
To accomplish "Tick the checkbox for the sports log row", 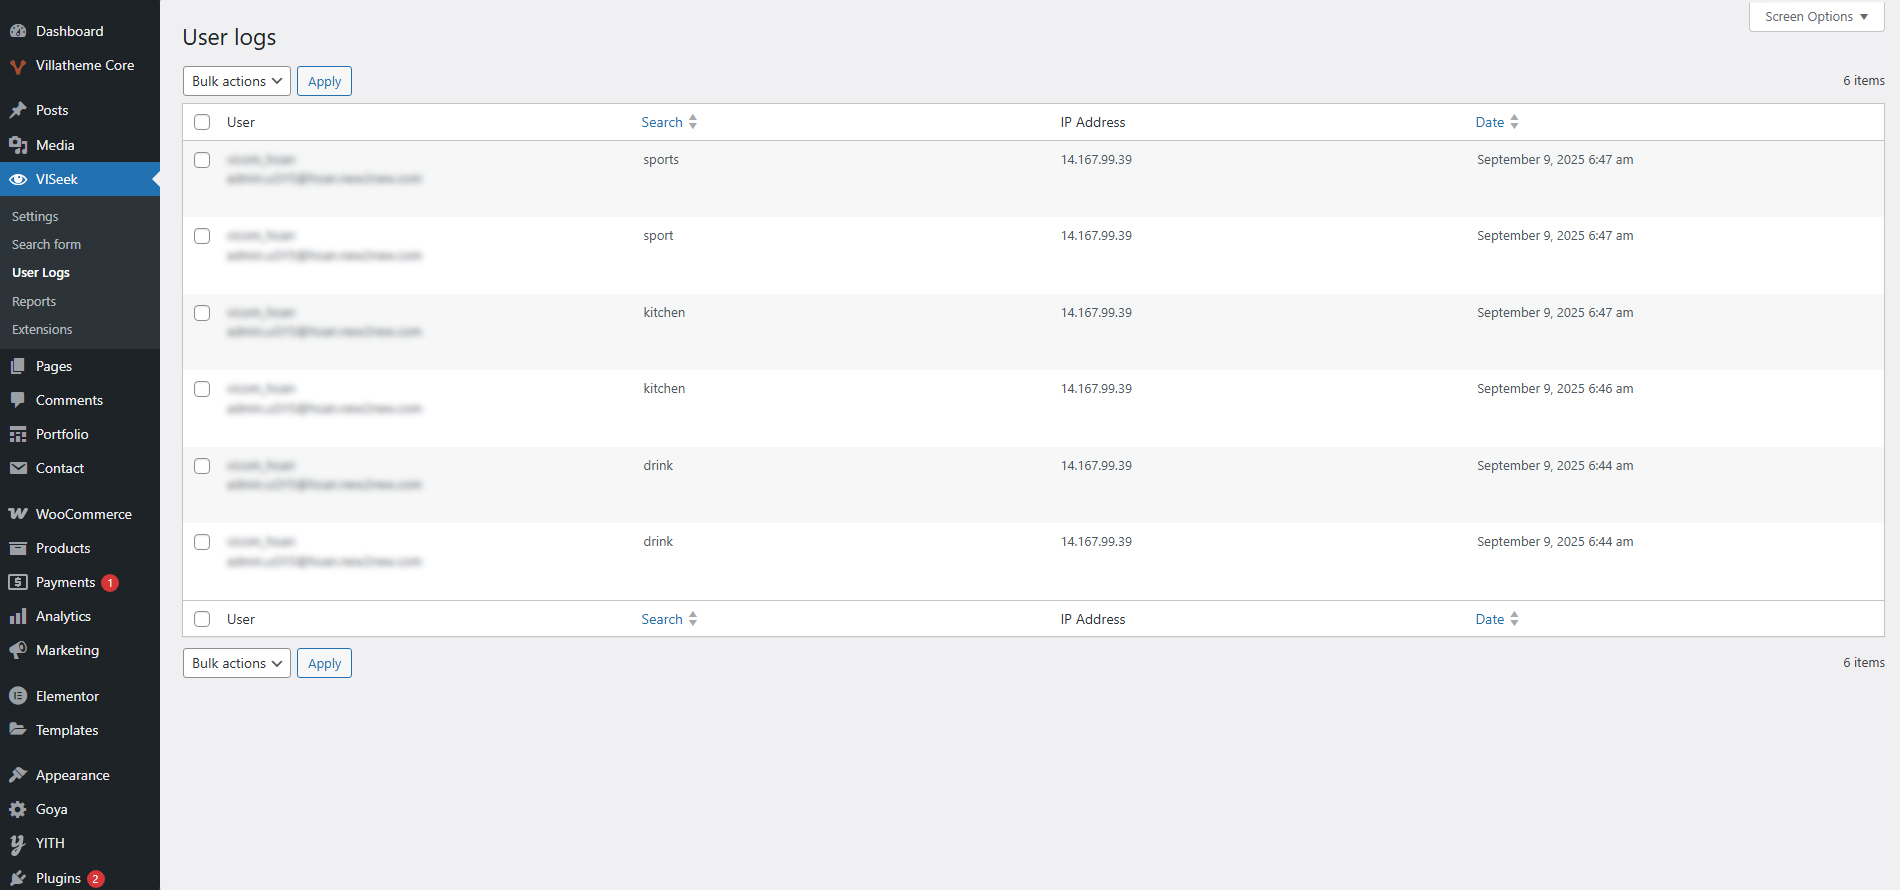I will tap(202, 160).
